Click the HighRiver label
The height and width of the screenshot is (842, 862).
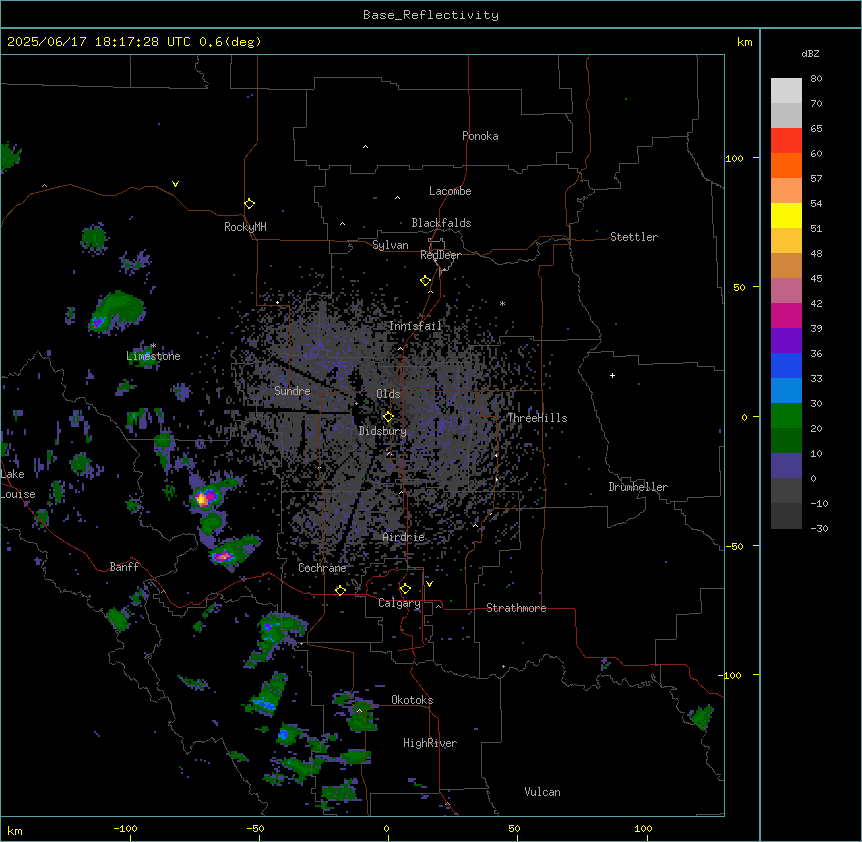pos(430,743)
